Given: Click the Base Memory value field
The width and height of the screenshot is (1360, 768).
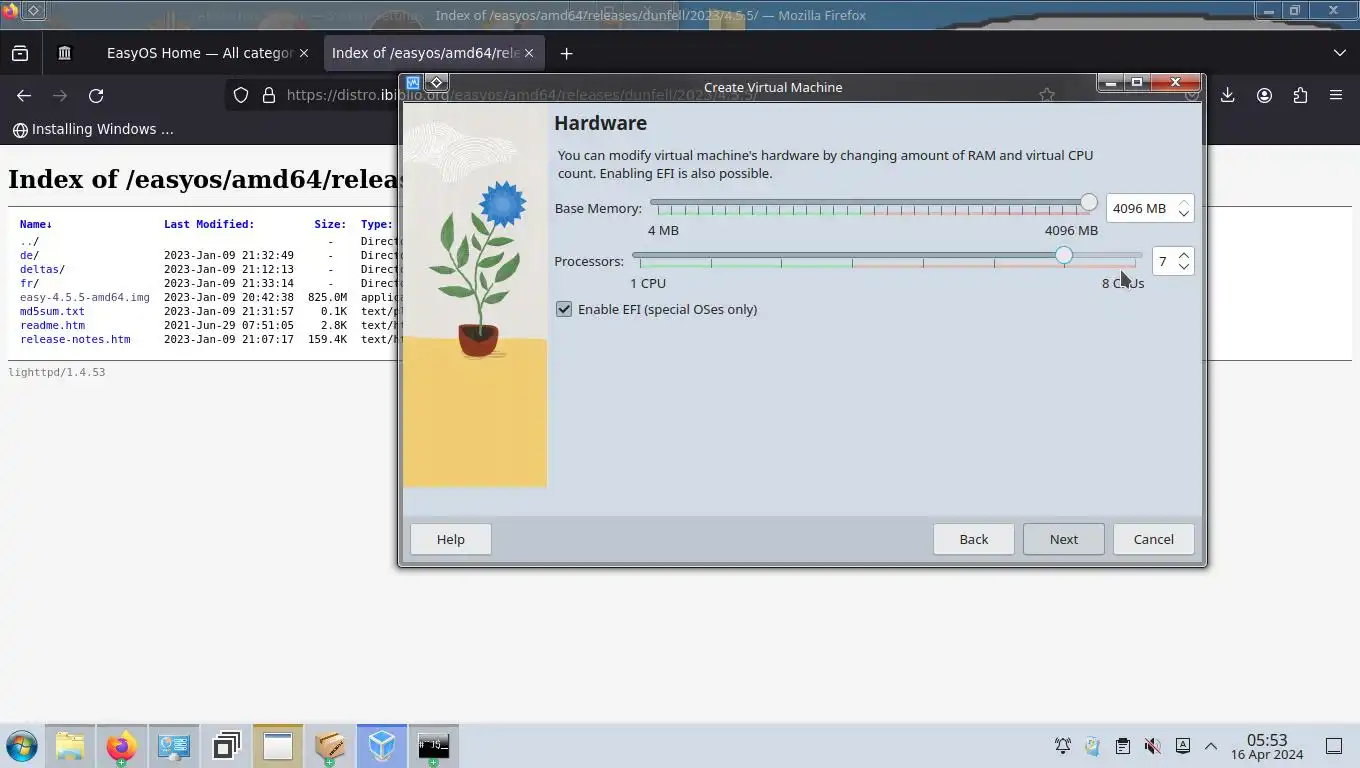Looking at the screenshot, I should coord(1139,208).
